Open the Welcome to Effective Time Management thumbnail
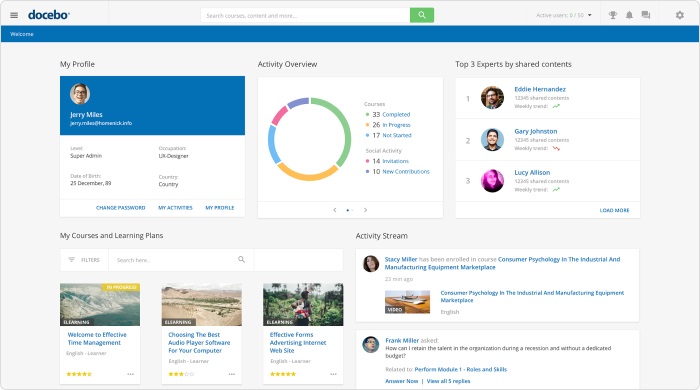 [100, 304]
